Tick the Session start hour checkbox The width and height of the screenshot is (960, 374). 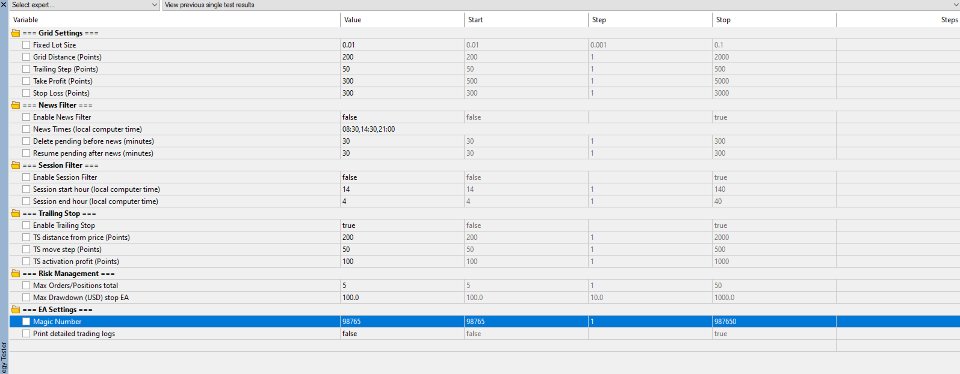click(x=26, y=189)
